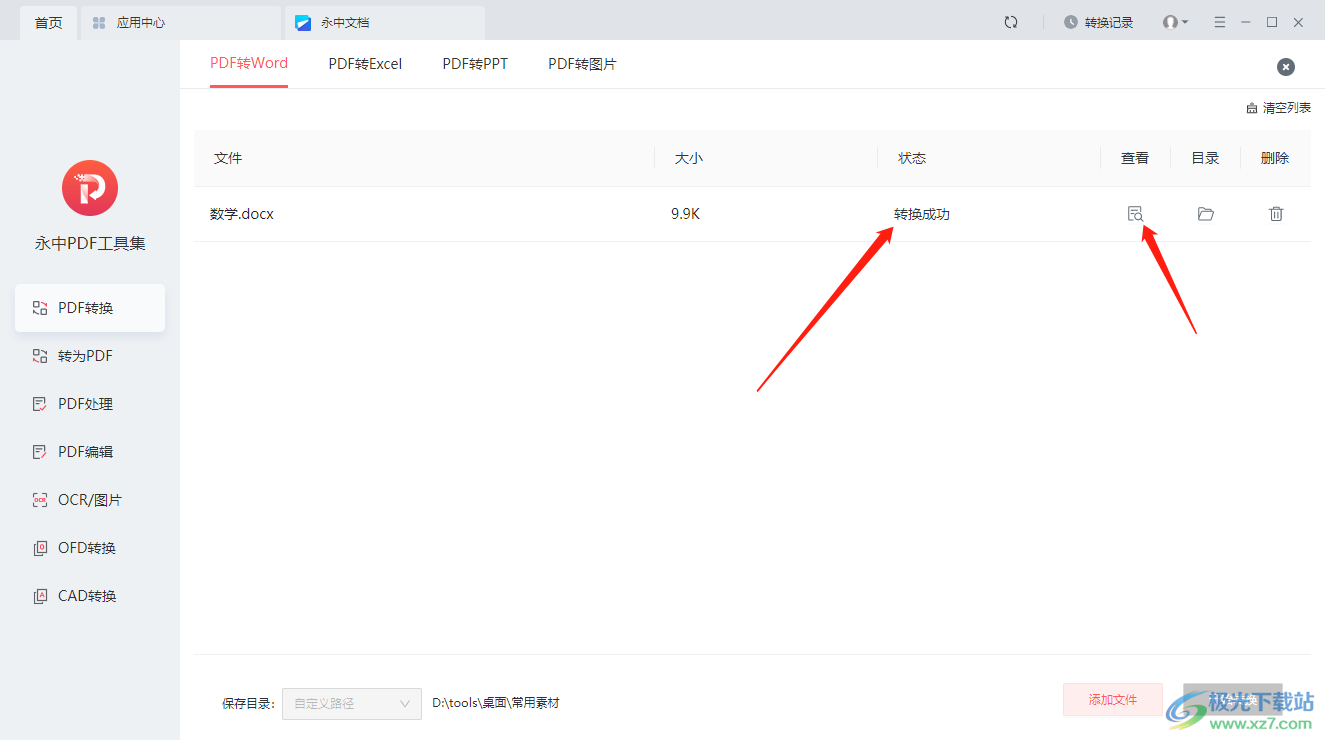The image size is (1325, 740).
Task: Open the 首页 tab
Action: coord(48,22)
